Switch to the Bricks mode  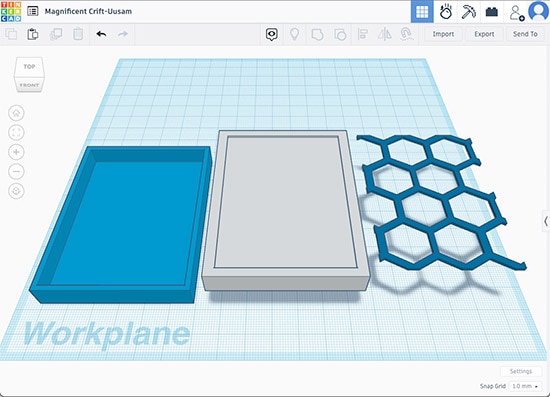[491, 12]
